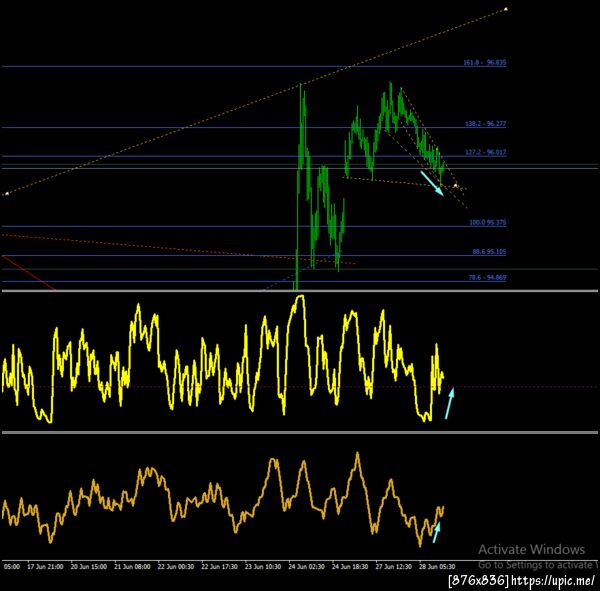
Task: Select the 78.6 - 94.869 Fibonacci level label
Action: click(x=488, y=278)
